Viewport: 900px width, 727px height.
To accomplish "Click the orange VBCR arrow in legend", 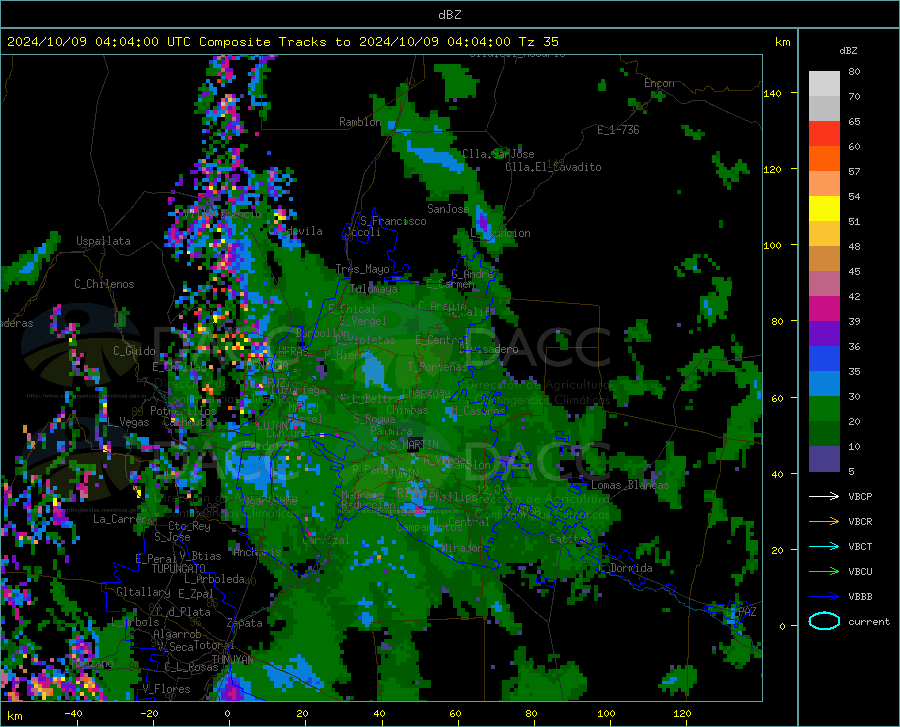I will click(824, 522).
